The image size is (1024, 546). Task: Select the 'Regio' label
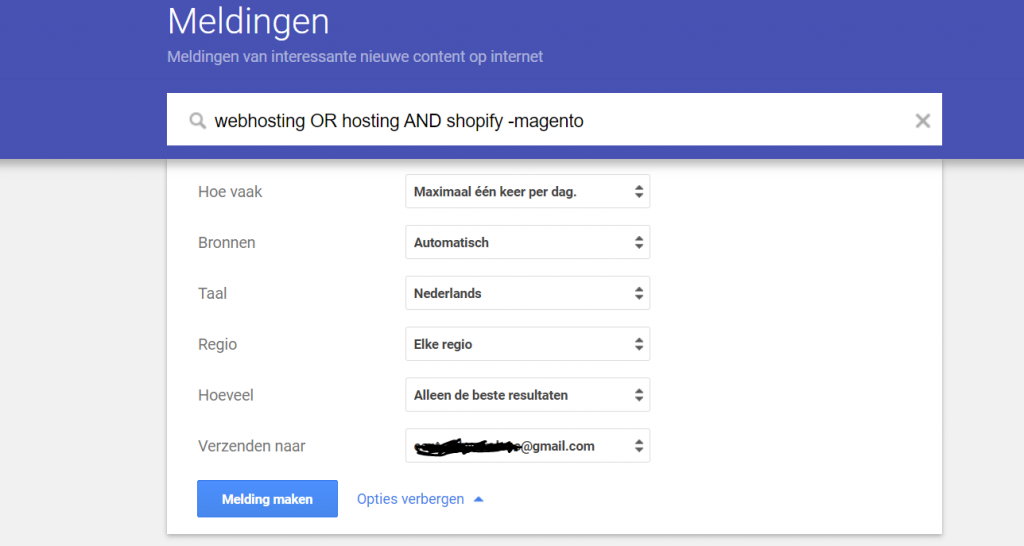coord(218,344)
